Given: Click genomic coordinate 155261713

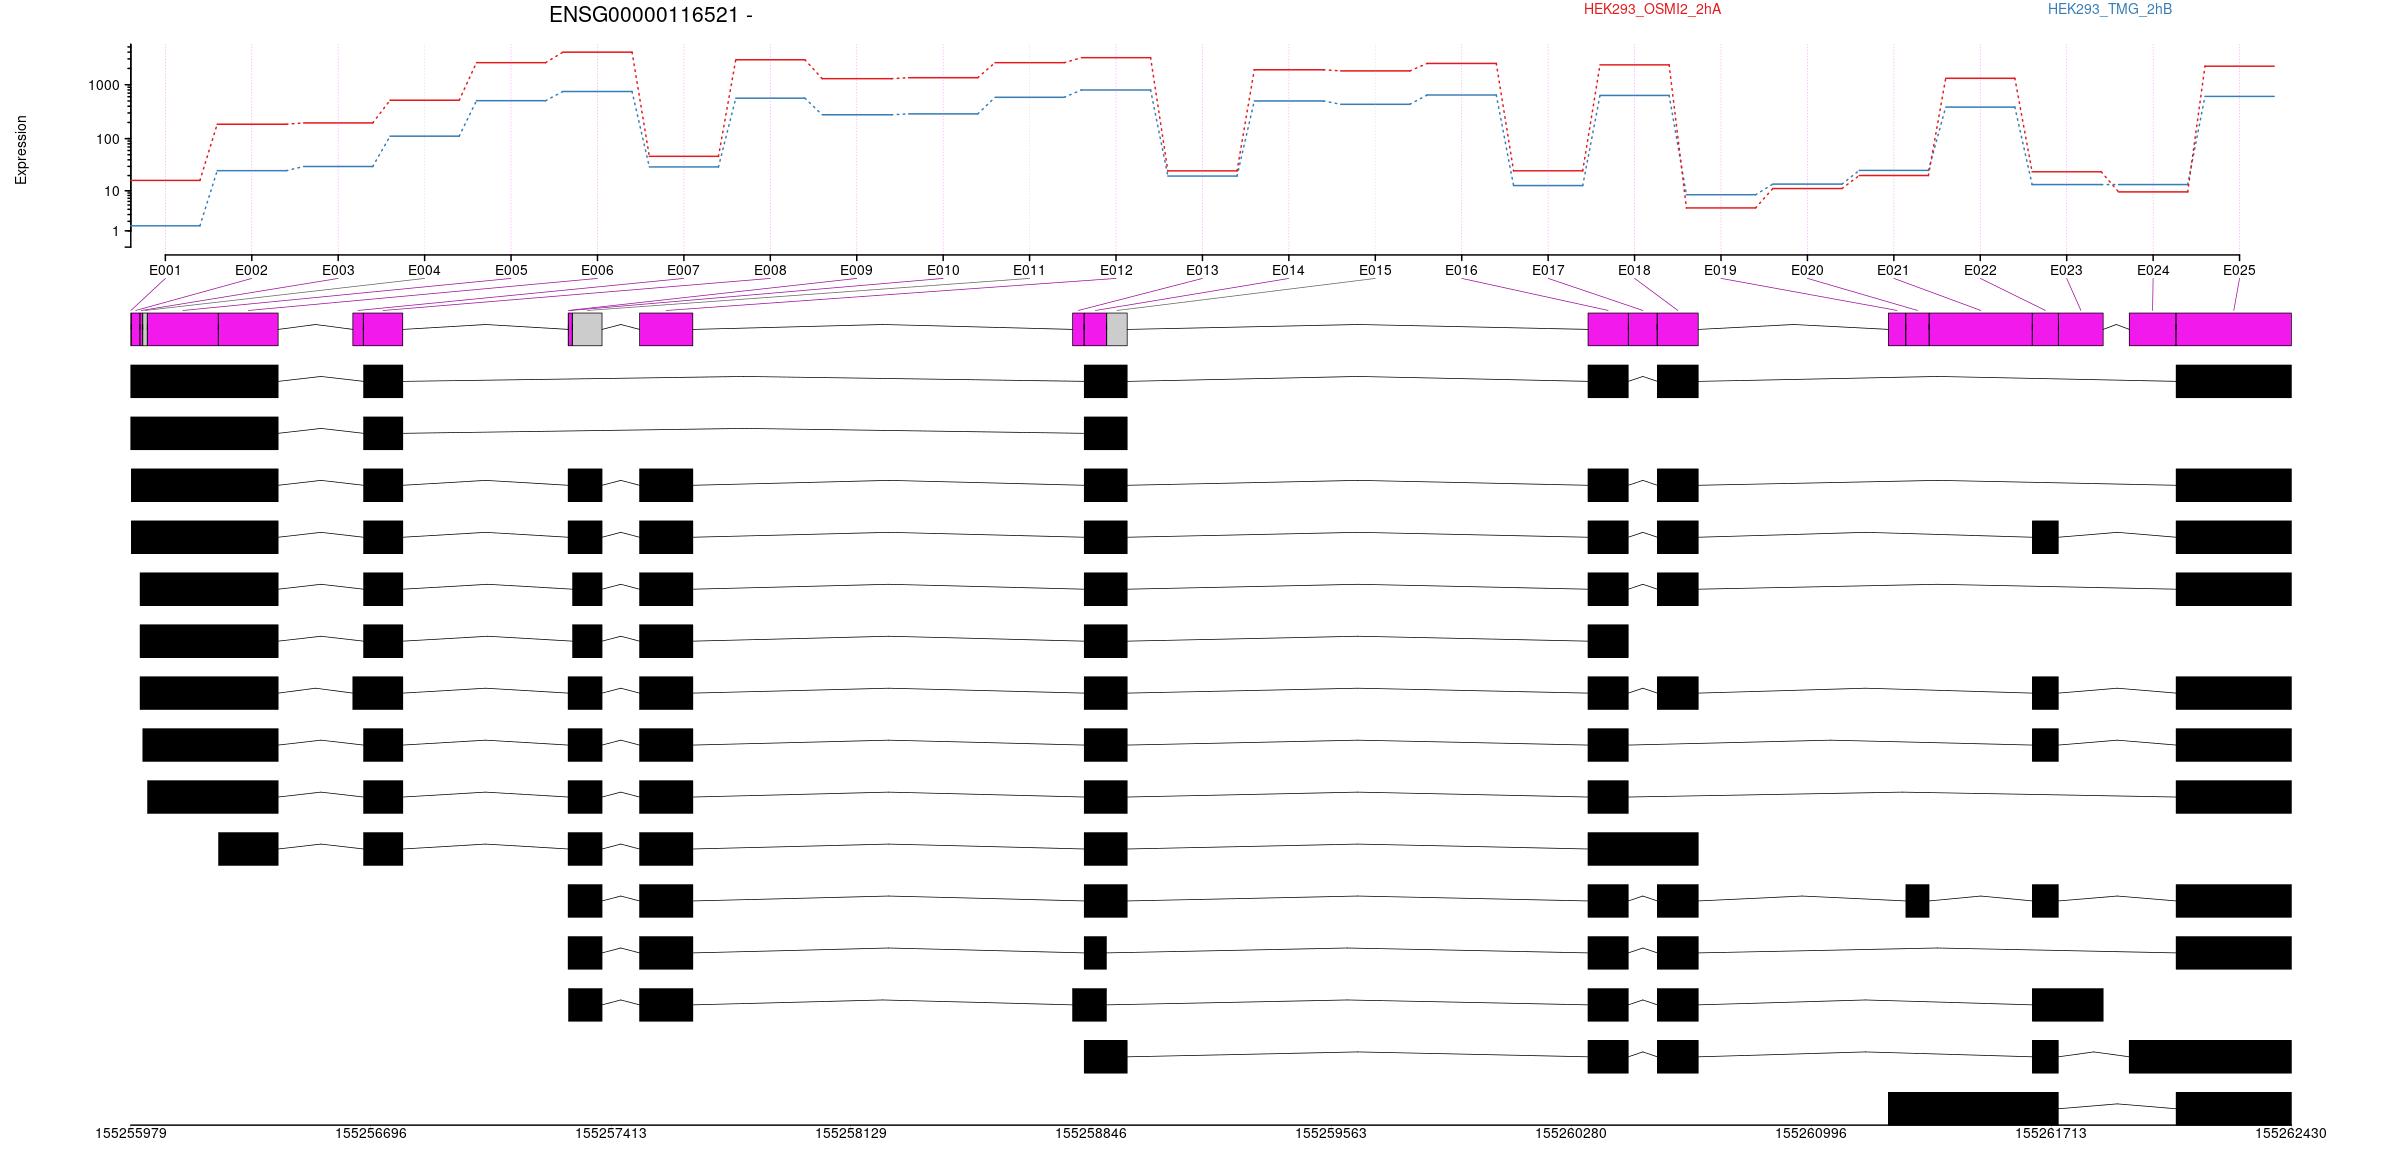Looking at the screenshot, I should pyautogui.click(x=2051, y=1133).
